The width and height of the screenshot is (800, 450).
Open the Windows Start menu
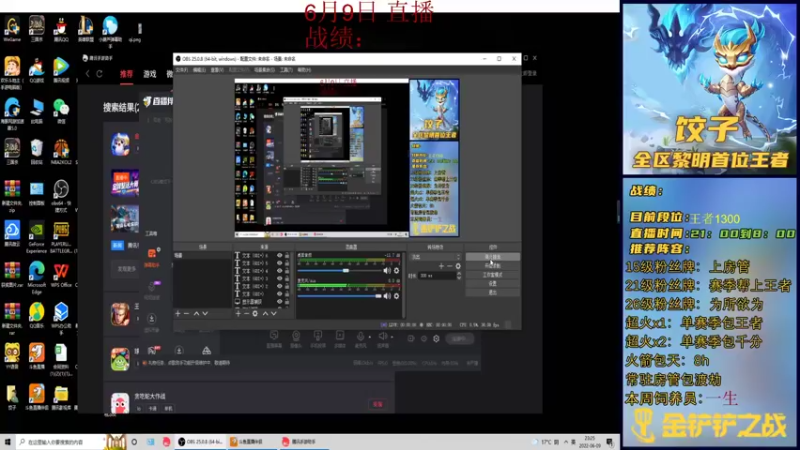tap(8, 442)
